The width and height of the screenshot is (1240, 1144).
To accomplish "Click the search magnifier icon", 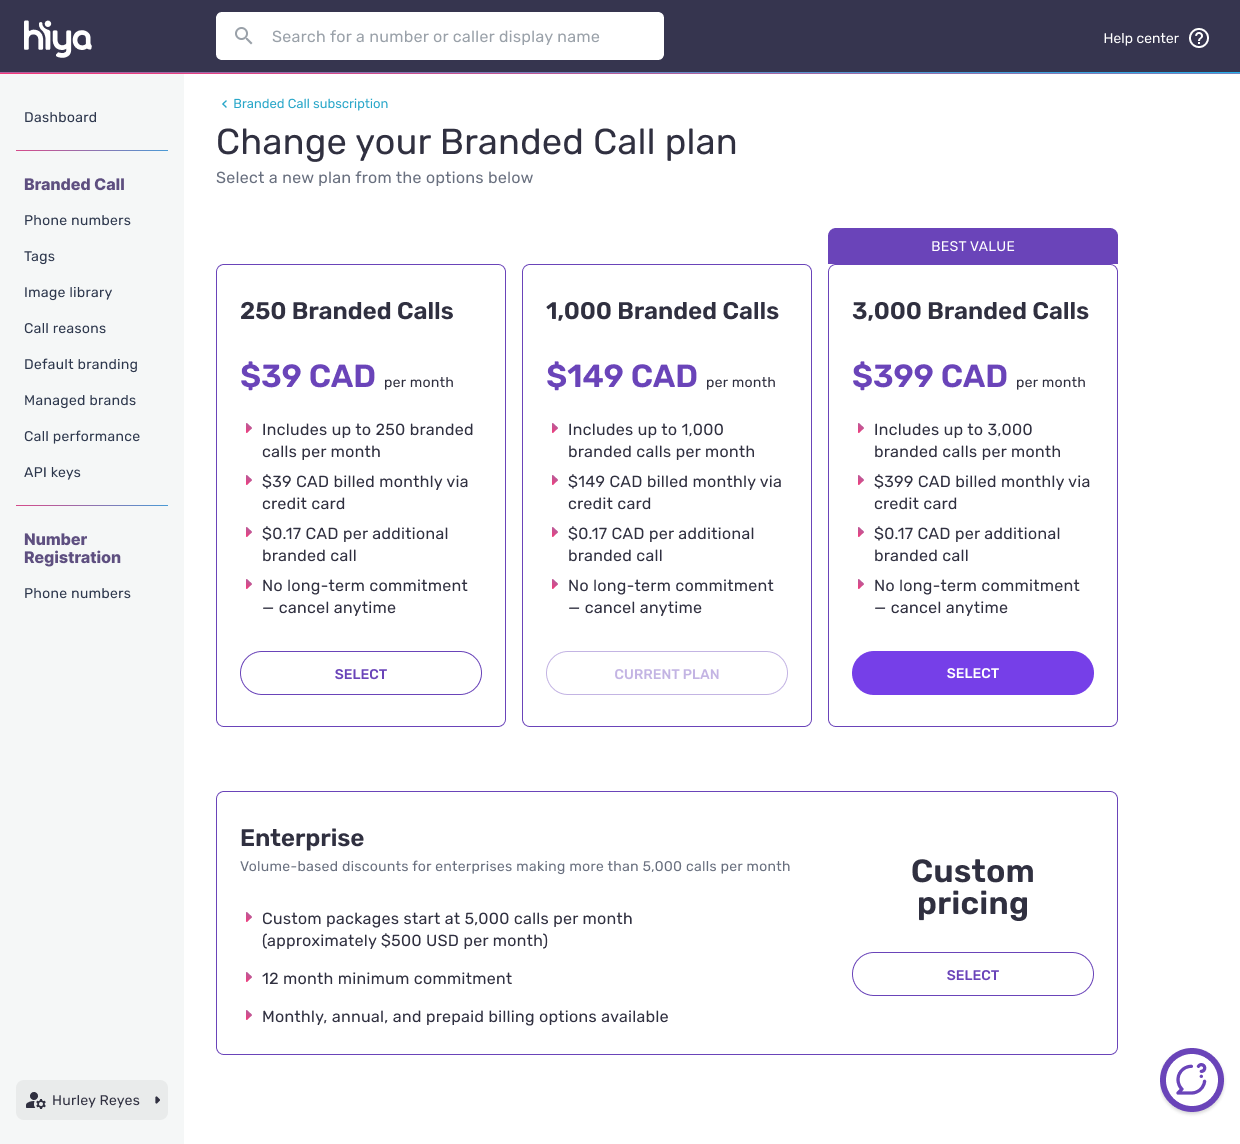I will 243,36.
